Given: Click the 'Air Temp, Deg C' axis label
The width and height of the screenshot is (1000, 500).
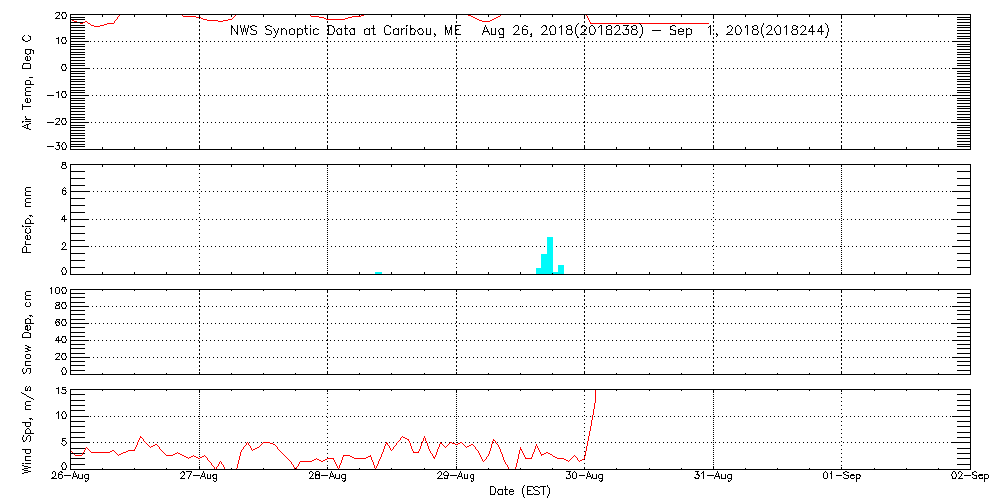Looking at the screenshot, I should tap(29, 82).
